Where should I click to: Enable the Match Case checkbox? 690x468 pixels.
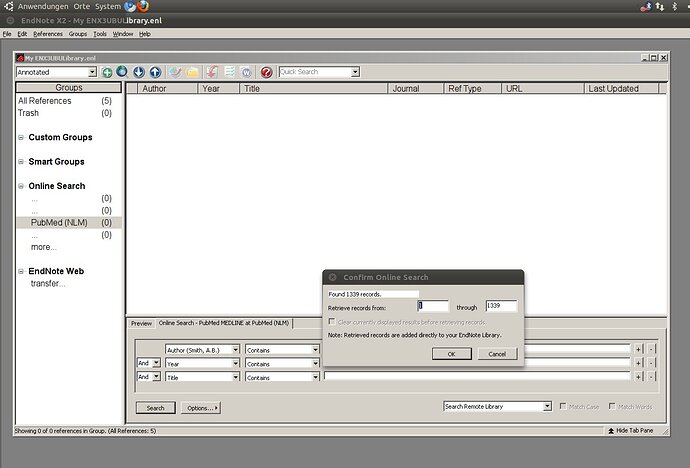pos(562,406)
